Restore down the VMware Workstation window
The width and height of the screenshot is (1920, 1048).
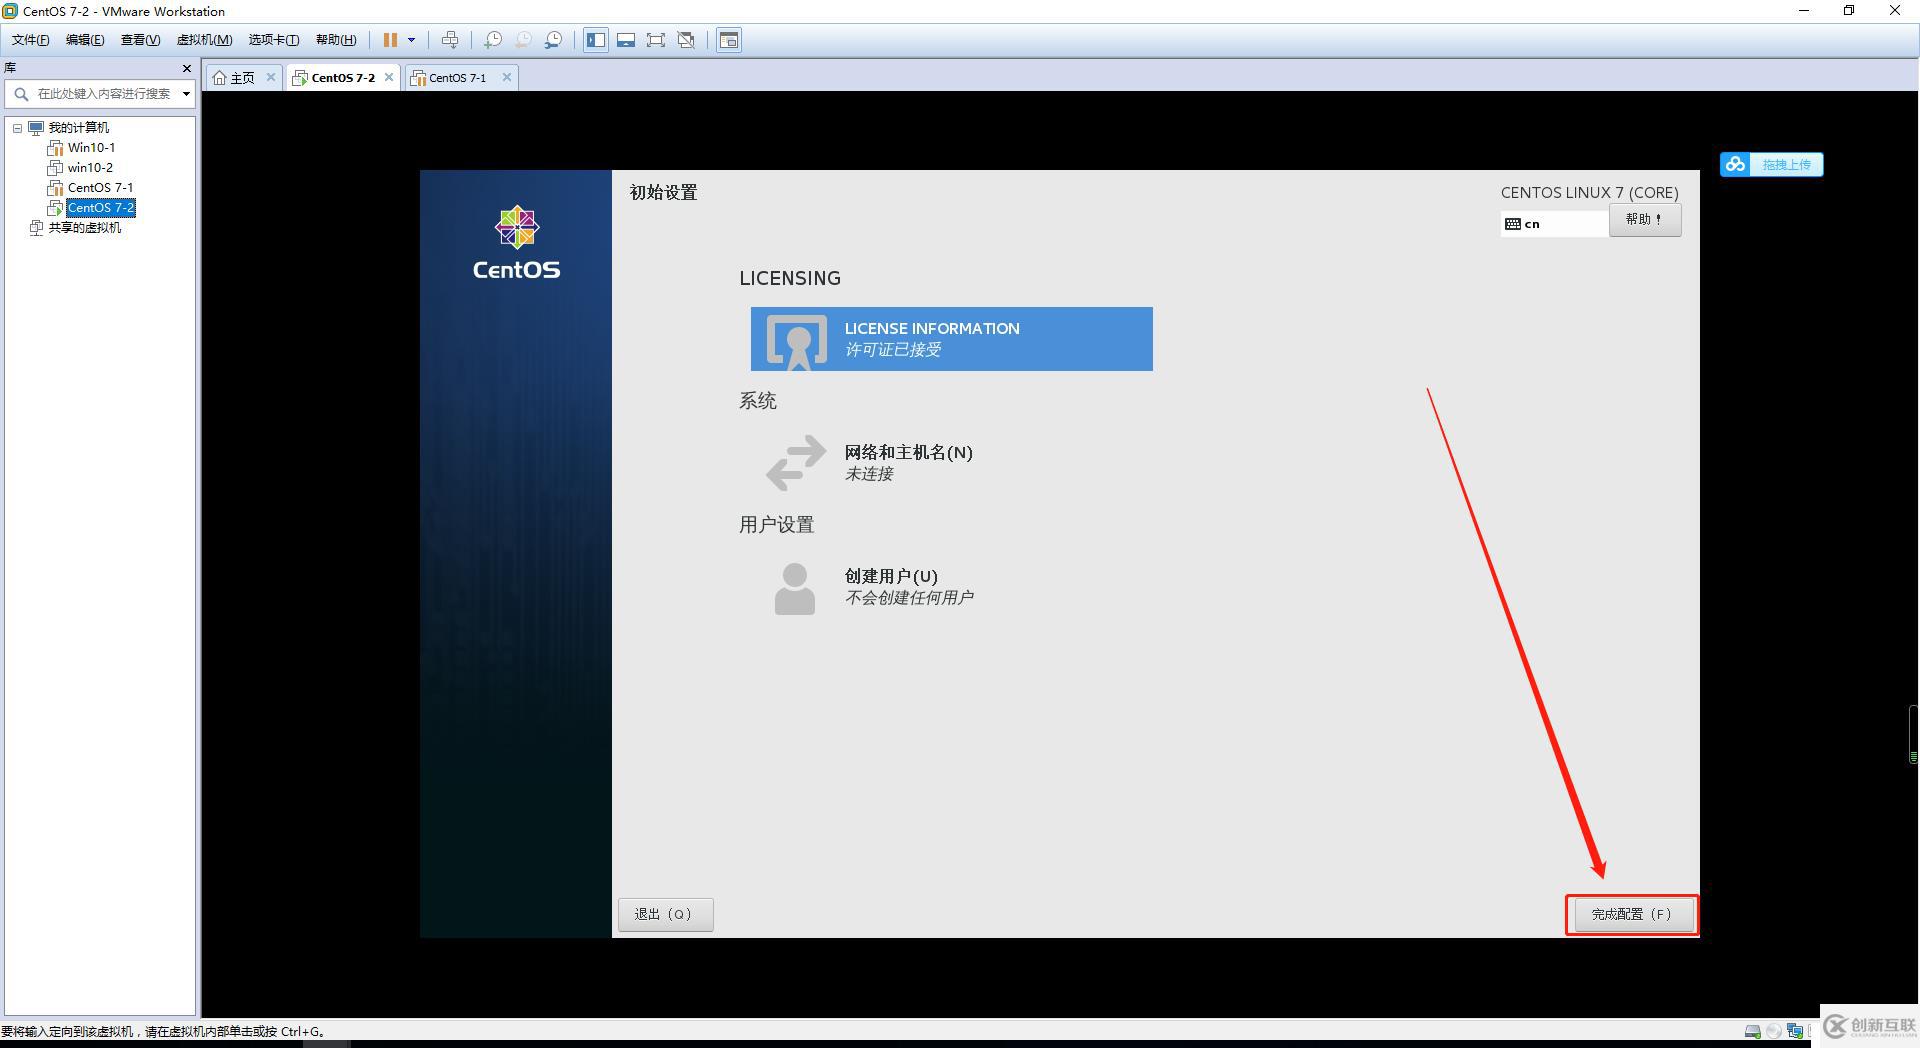(1849, 11)
